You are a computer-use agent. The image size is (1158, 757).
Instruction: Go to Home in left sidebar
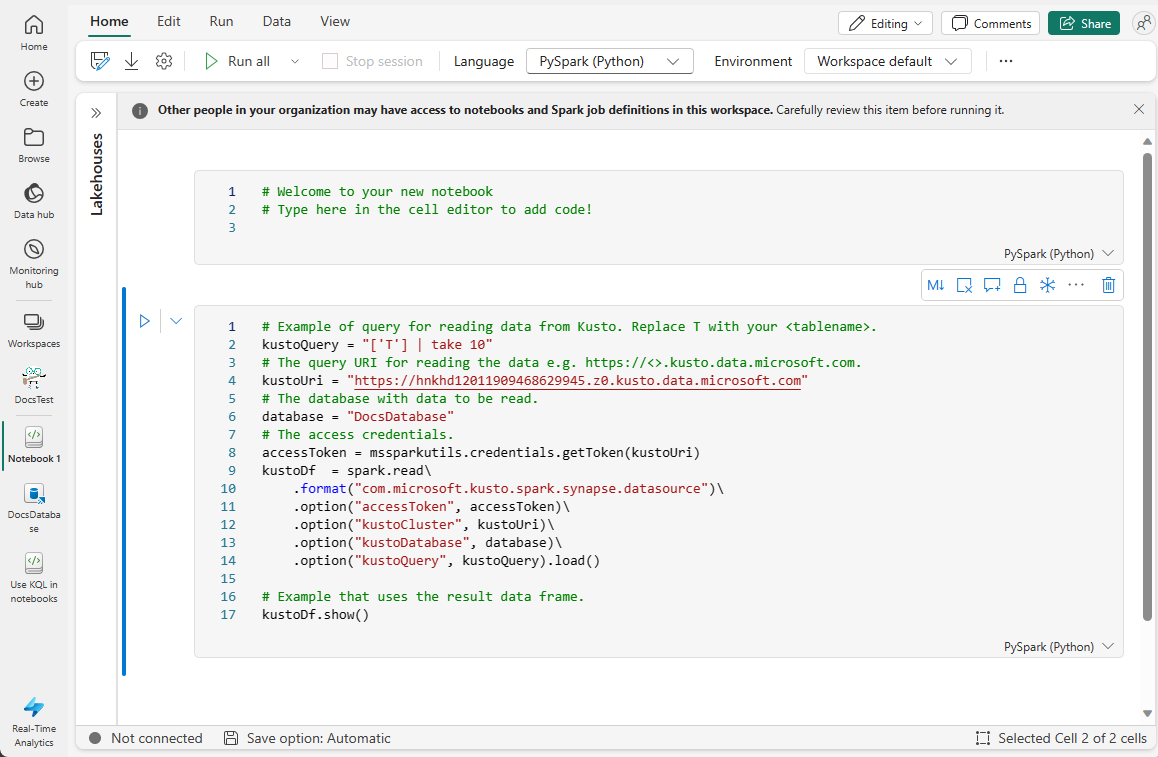coord(34,33)
